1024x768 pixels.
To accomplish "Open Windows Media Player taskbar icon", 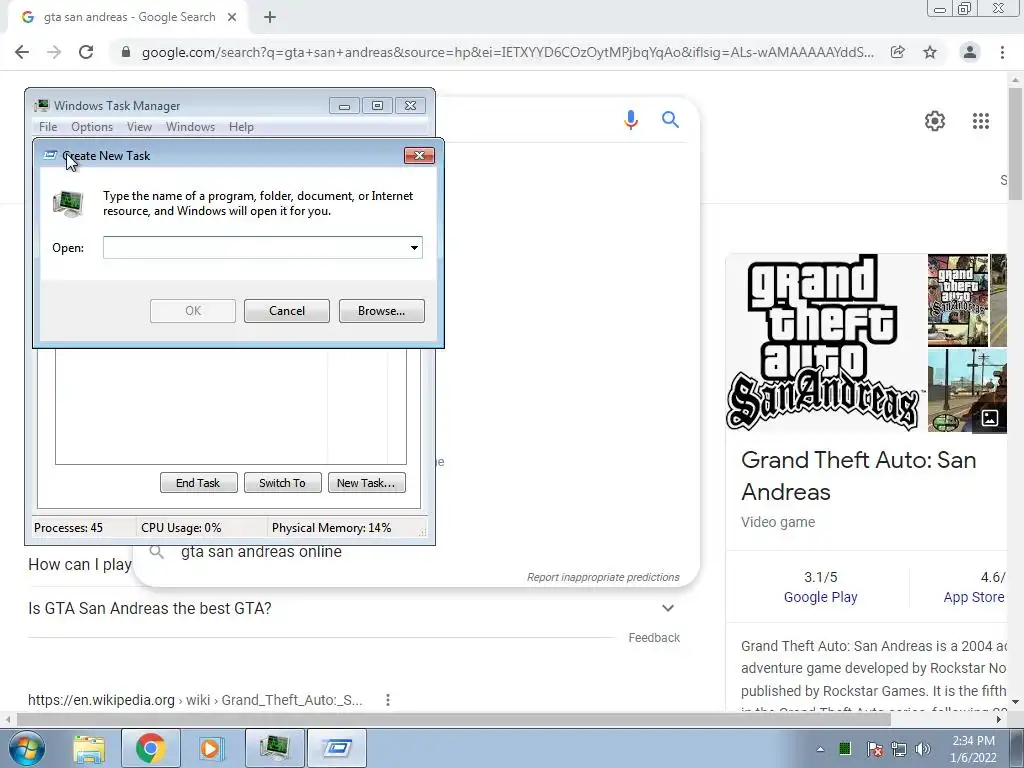I will [211, 748].
